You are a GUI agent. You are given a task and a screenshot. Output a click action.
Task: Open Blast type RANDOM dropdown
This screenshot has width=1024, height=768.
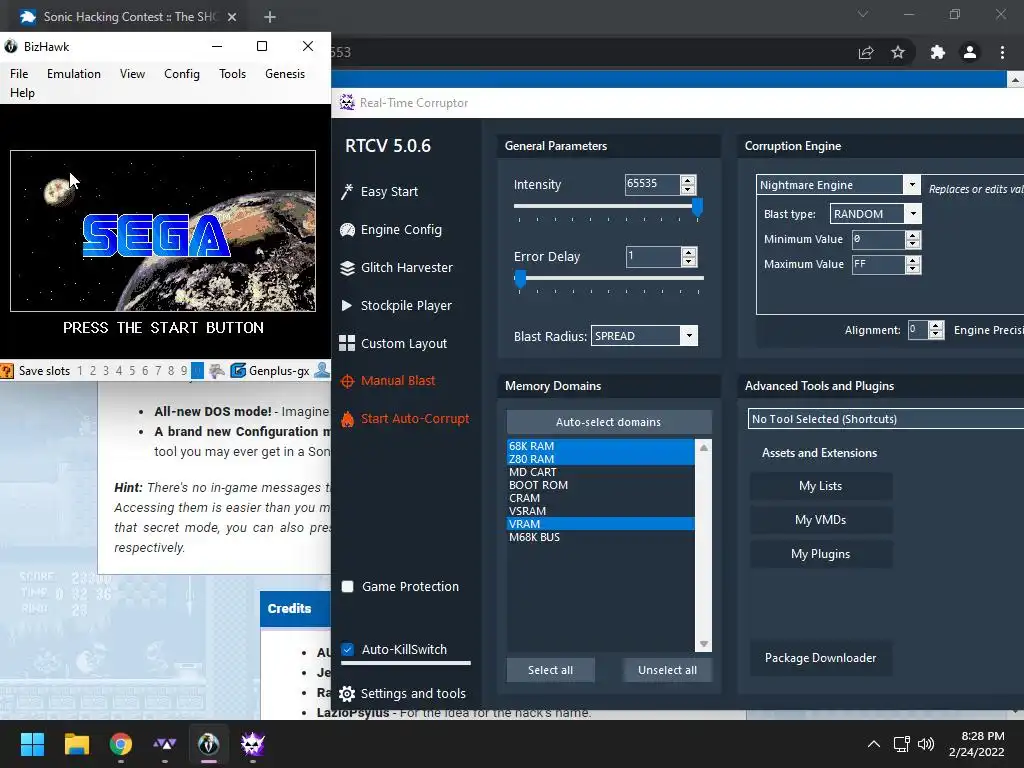pyautogui.click(x=914, y=214)
